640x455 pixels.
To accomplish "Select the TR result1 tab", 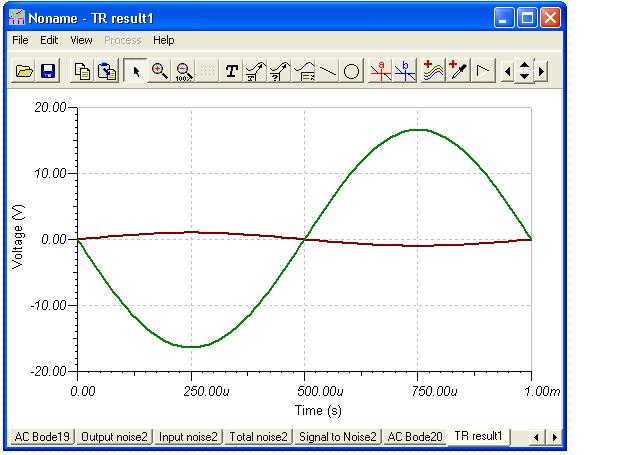I will [x=478, y=436].
